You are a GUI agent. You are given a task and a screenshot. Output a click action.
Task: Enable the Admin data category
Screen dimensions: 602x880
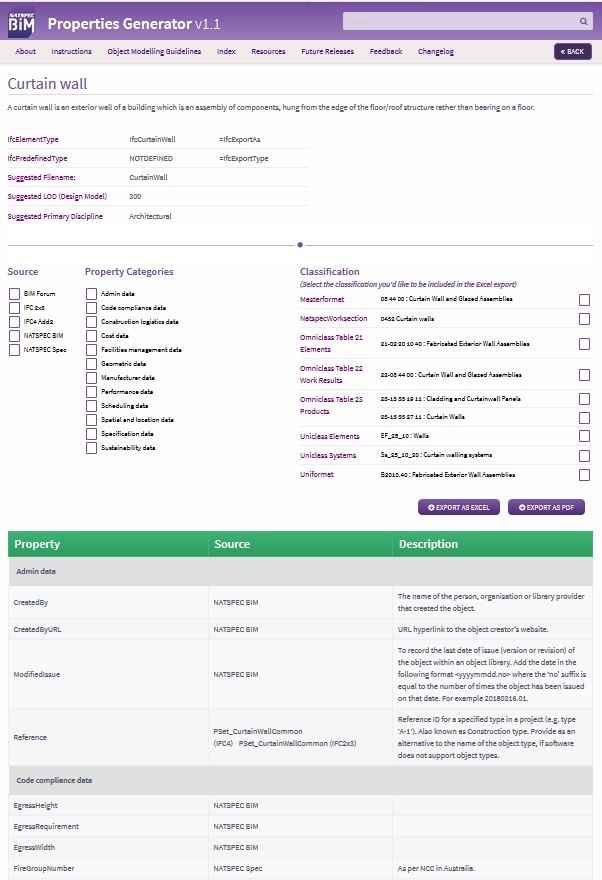pyautogui.click(x=91, y=294)
